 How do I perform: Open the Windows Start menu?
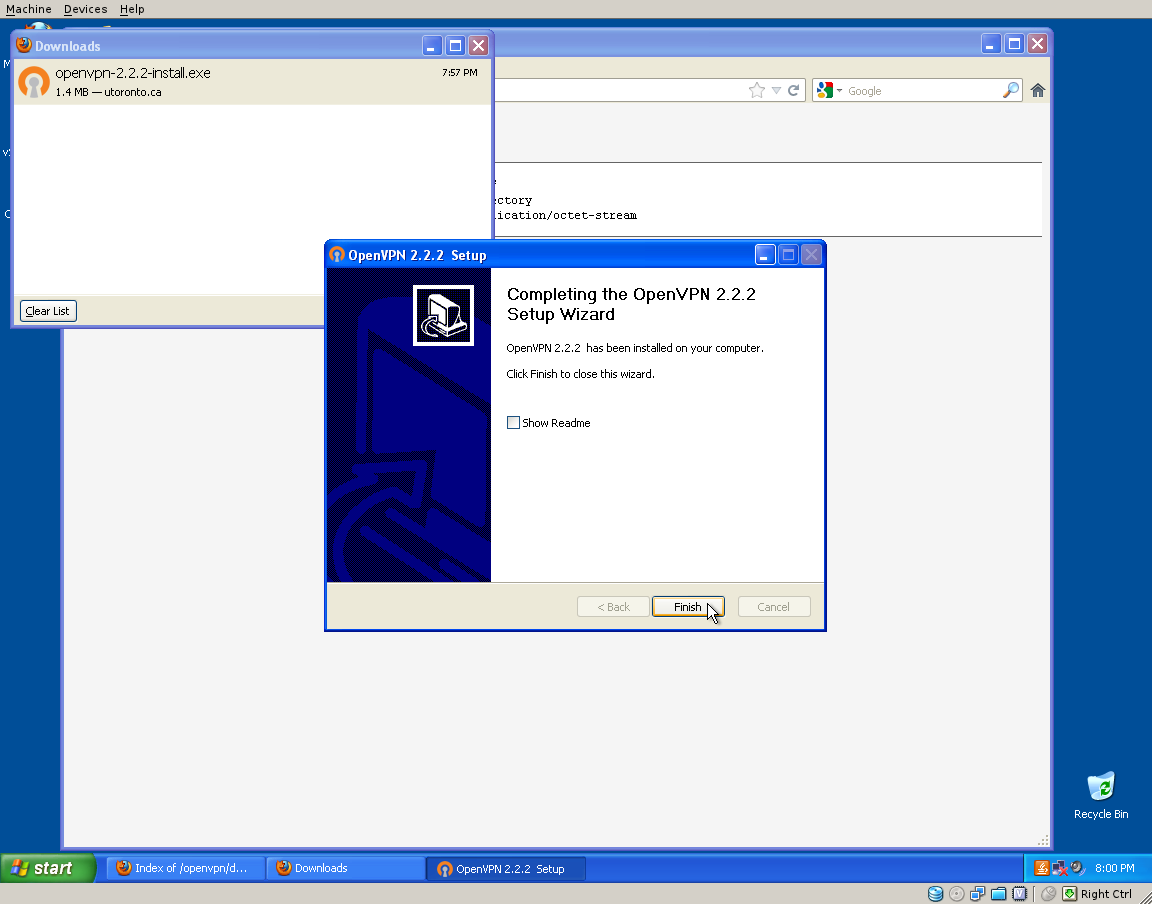(48, 868)
